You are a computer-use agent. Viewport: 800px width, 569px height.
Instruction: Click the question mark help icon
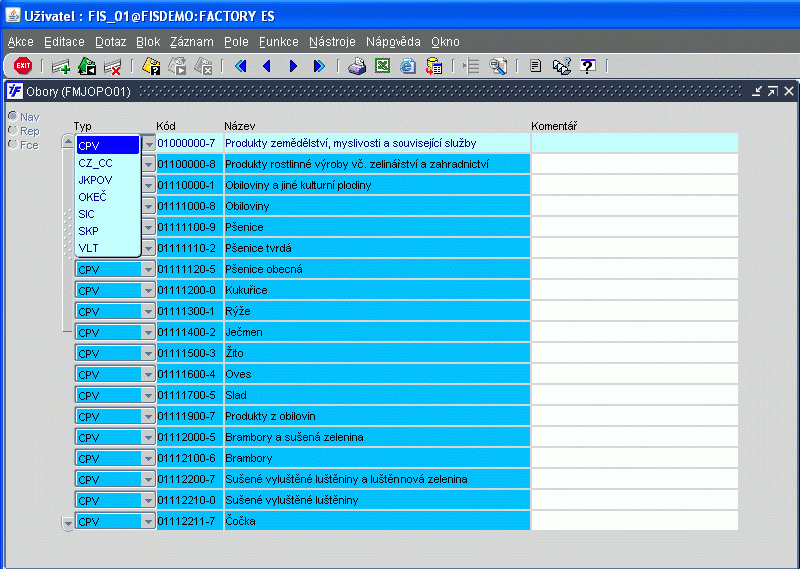coord(588,66)
